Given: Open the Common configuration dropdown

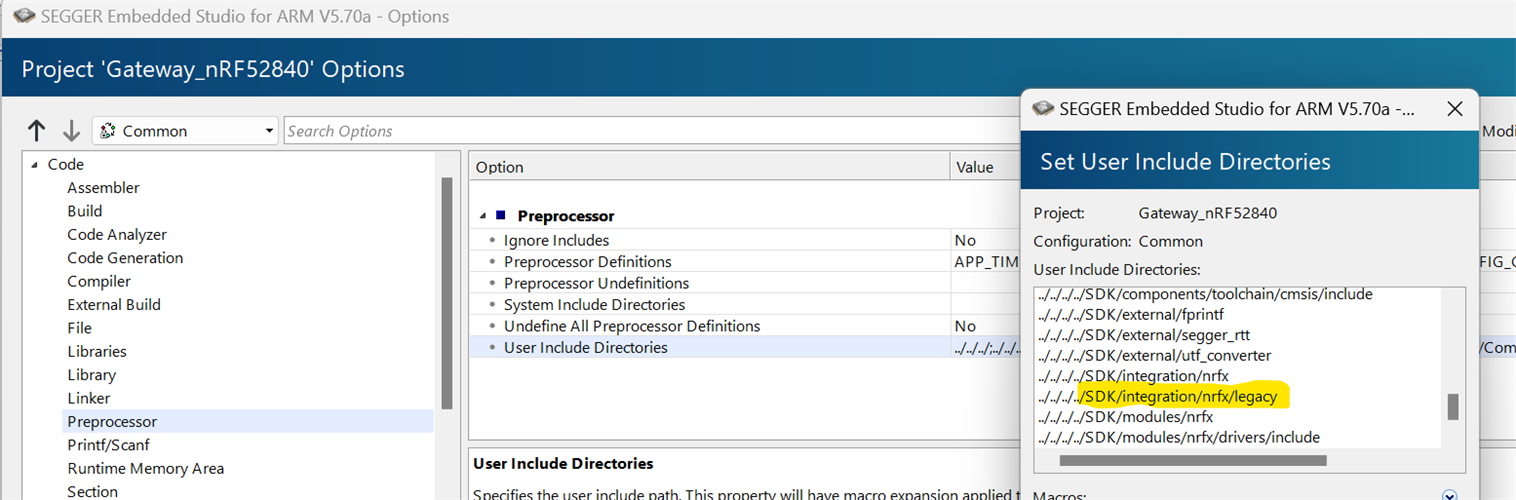Looking at the screenshot, I should (x=186, y=131).
